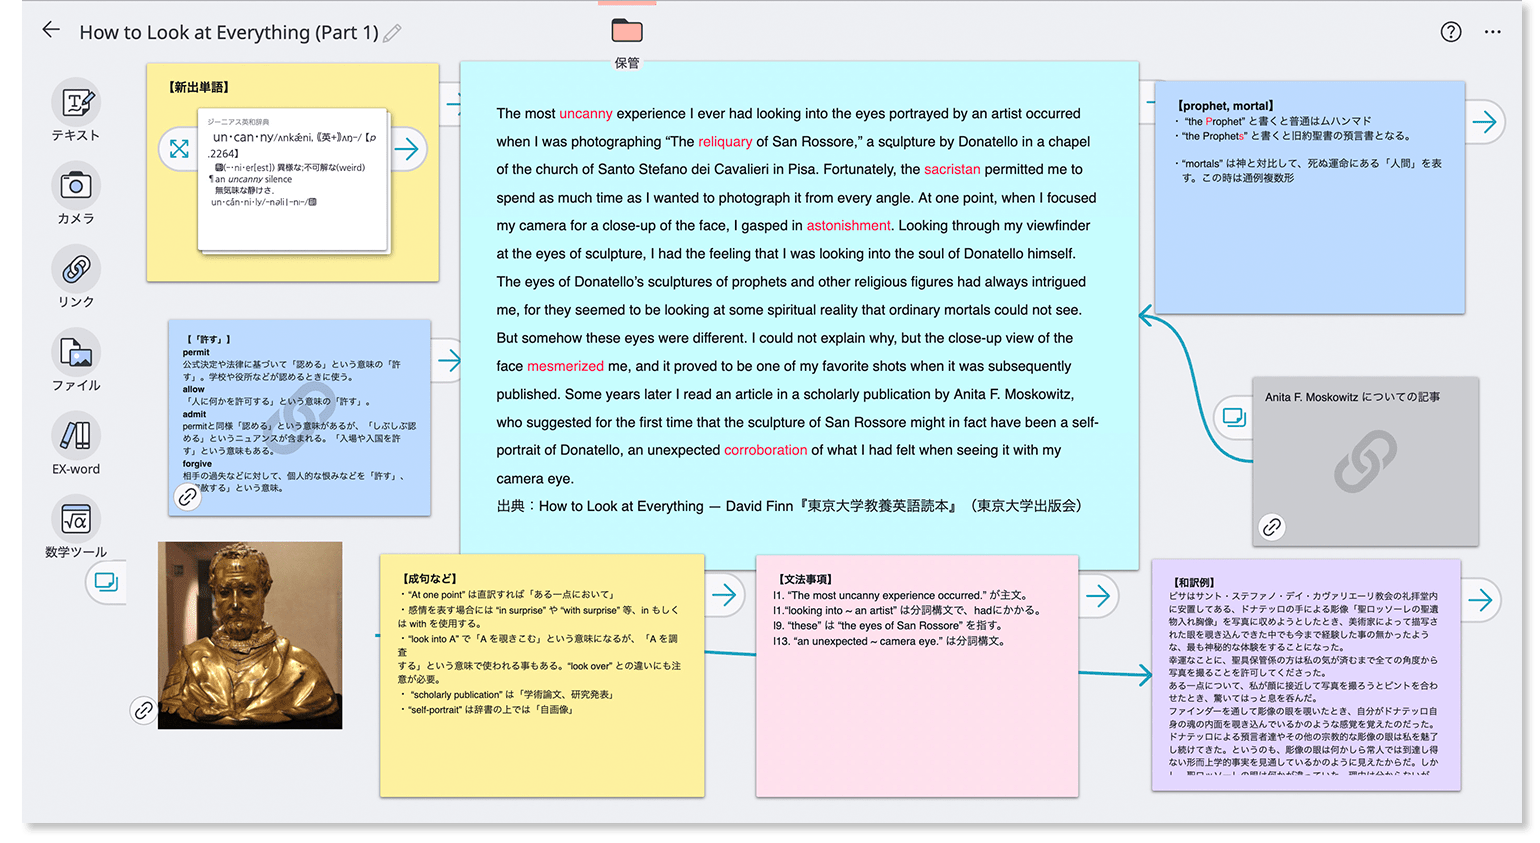Edit the title with the pencil icon
Screen dimensions: 1540x843
click(x=393, y=33)
